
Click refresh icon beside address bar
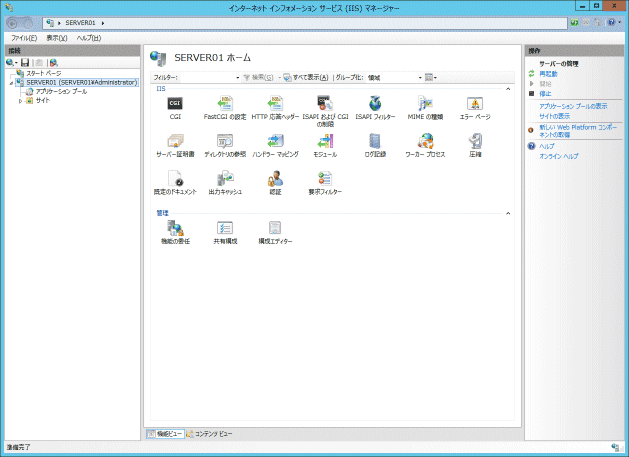[x=574, y=23]
